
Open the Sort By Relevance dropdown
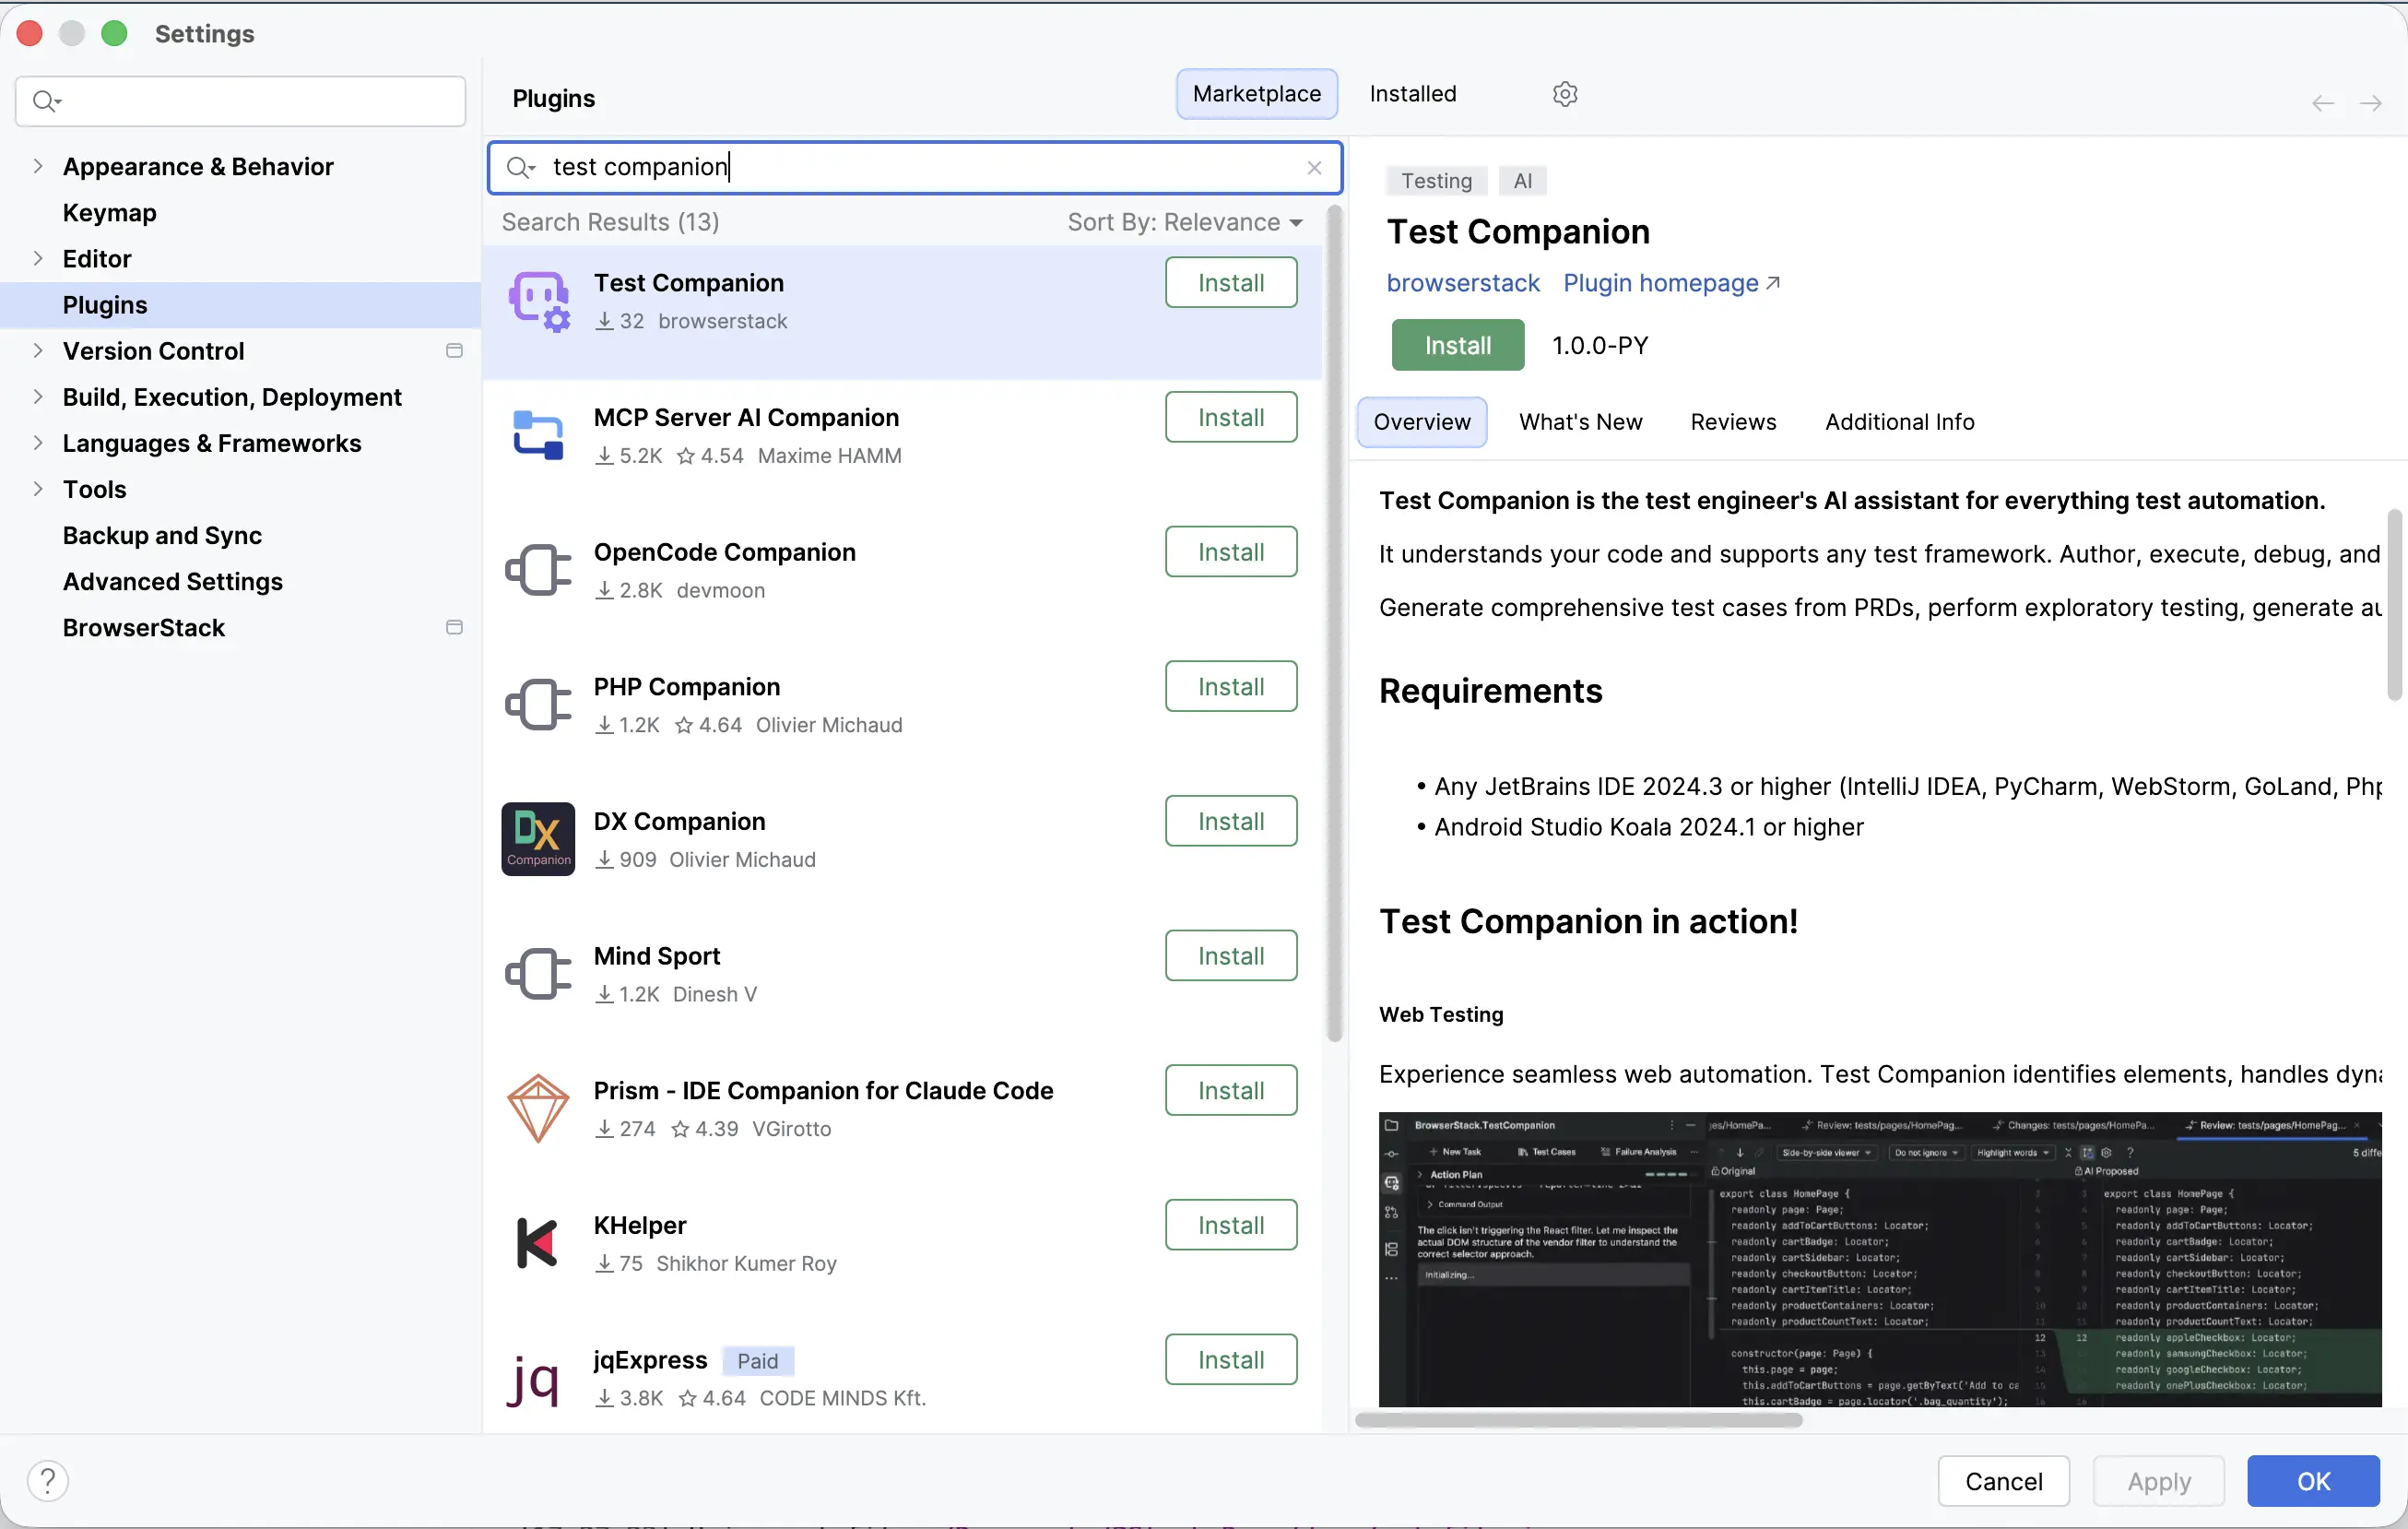pos(1185,222)
